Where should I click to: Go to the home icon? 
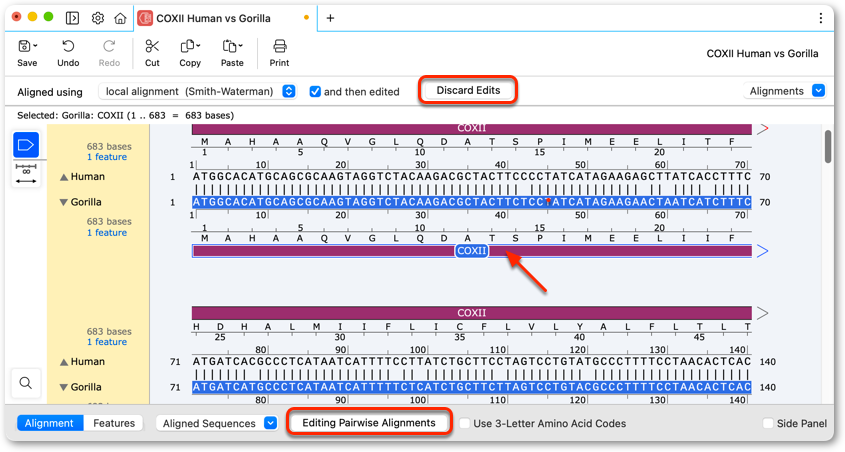120,18
